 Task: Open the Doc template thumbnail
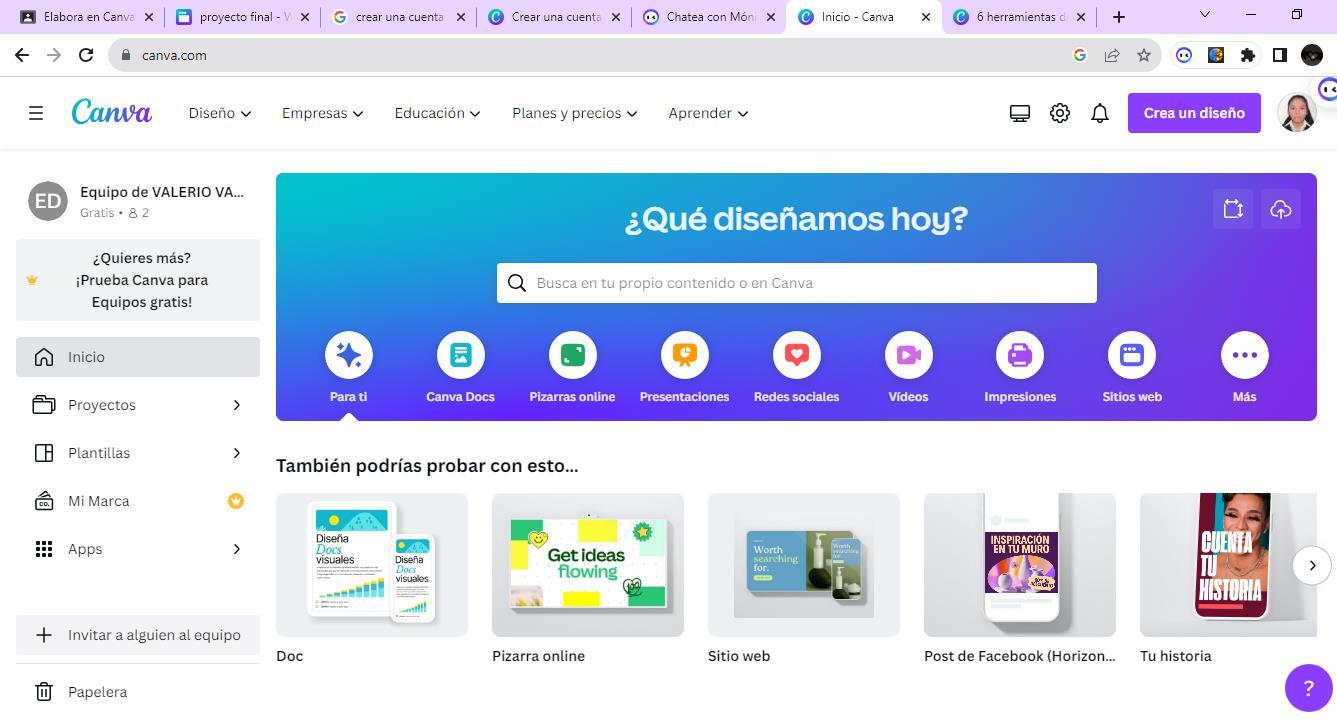[x=372, y=565]
